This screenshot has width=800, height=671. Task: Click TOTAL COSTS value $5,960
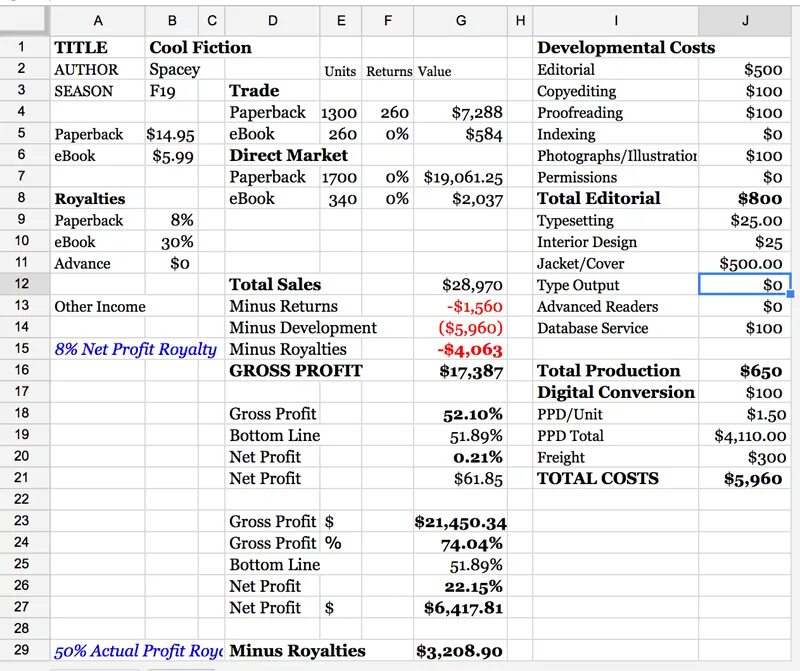click(x=744, y=479)
